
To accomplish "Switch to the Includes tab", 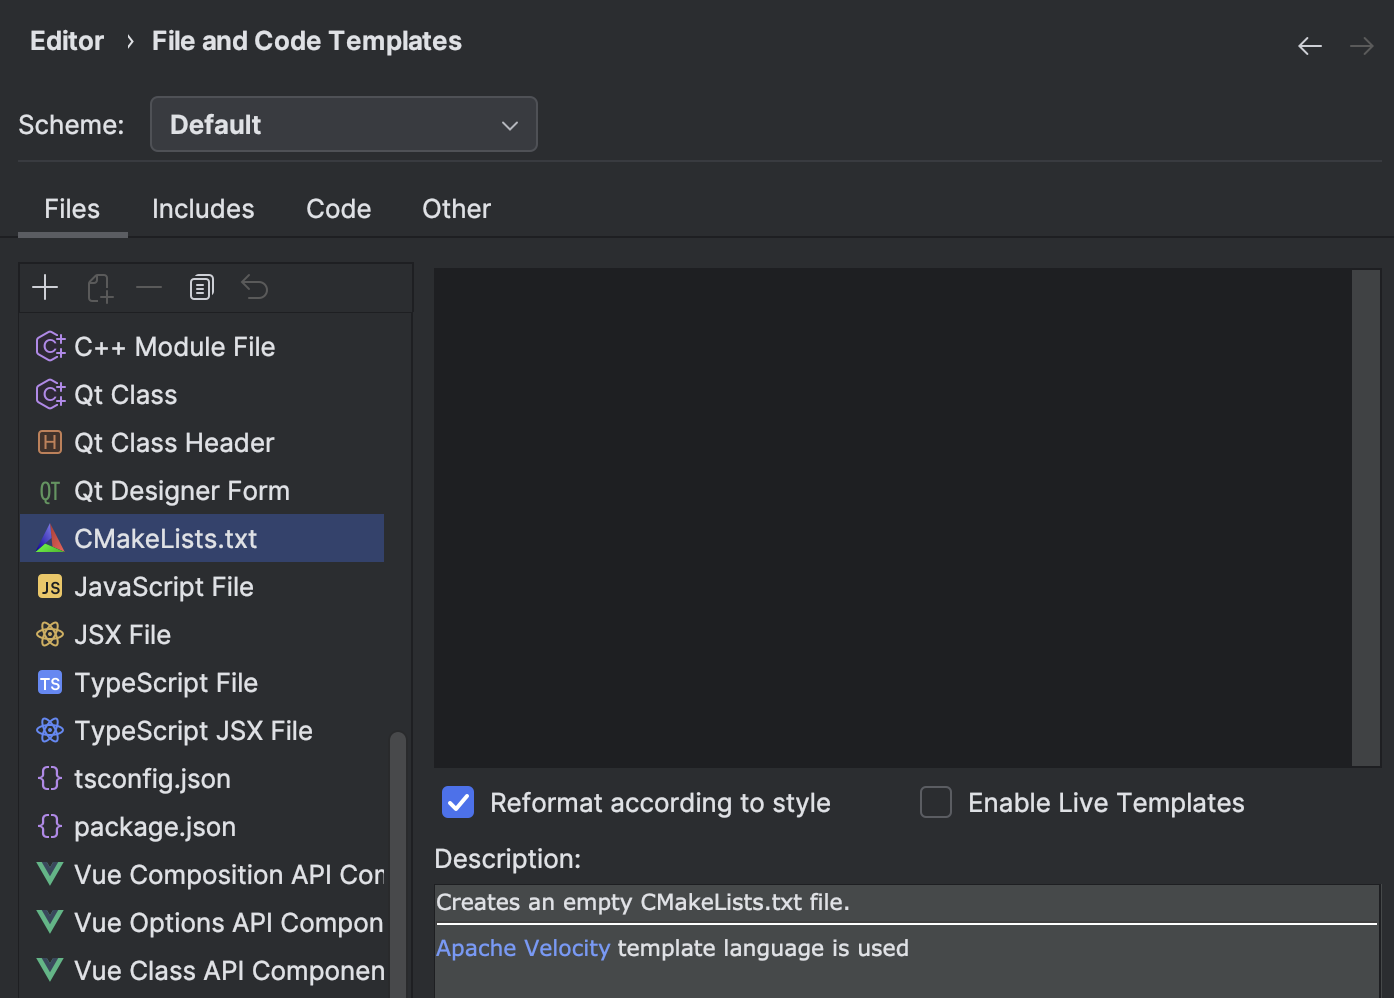I will pyautogui.click(x=203, y=208).
